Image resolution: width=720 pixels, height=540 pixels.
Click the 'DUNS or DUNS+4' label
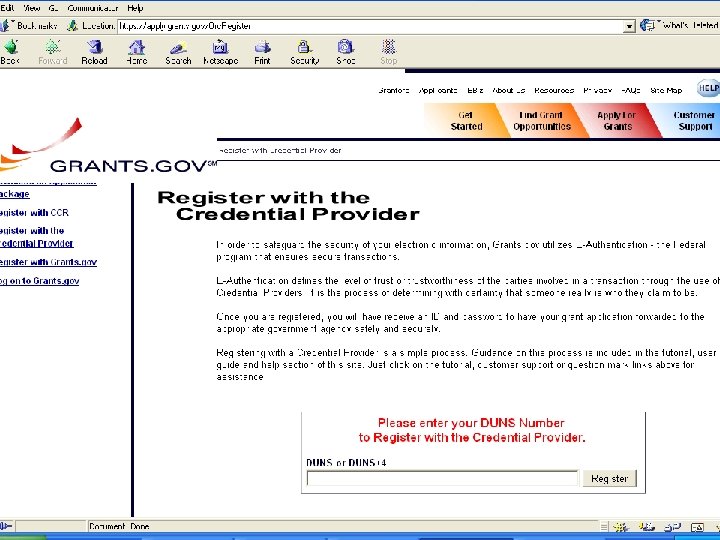point(346,462)
